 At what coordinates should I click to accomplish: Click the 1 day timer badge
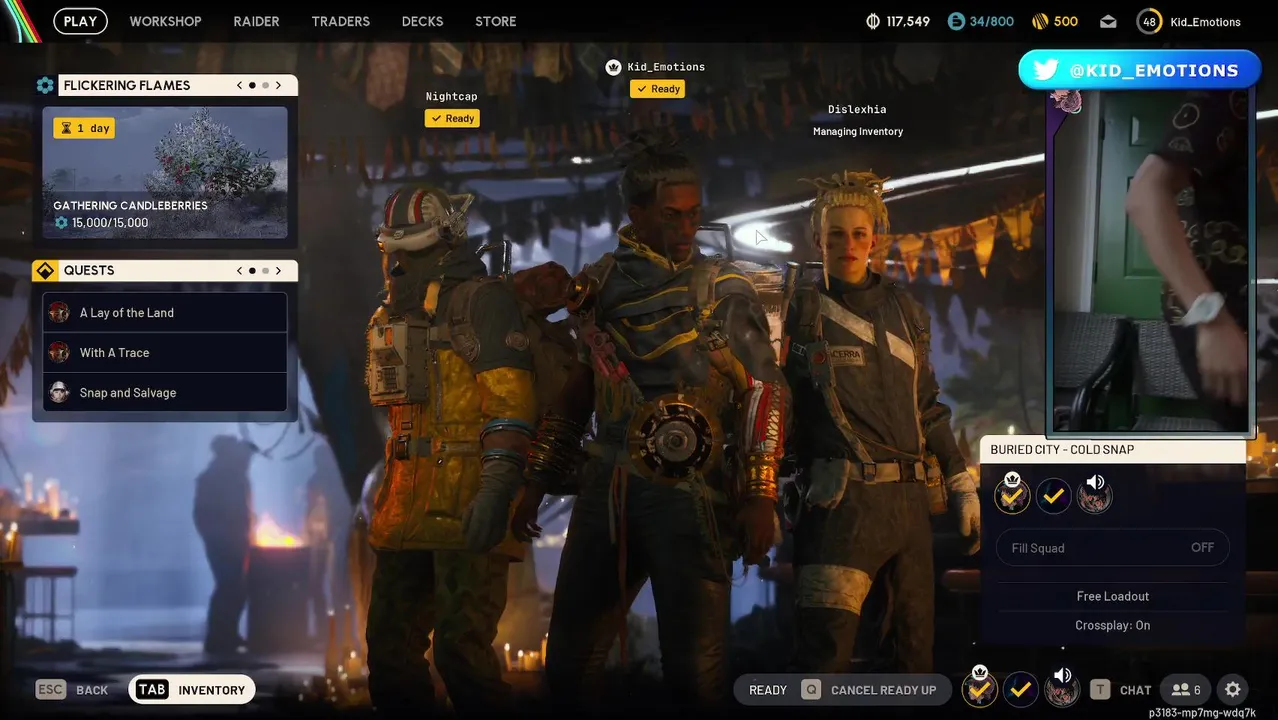click(84, 128)
